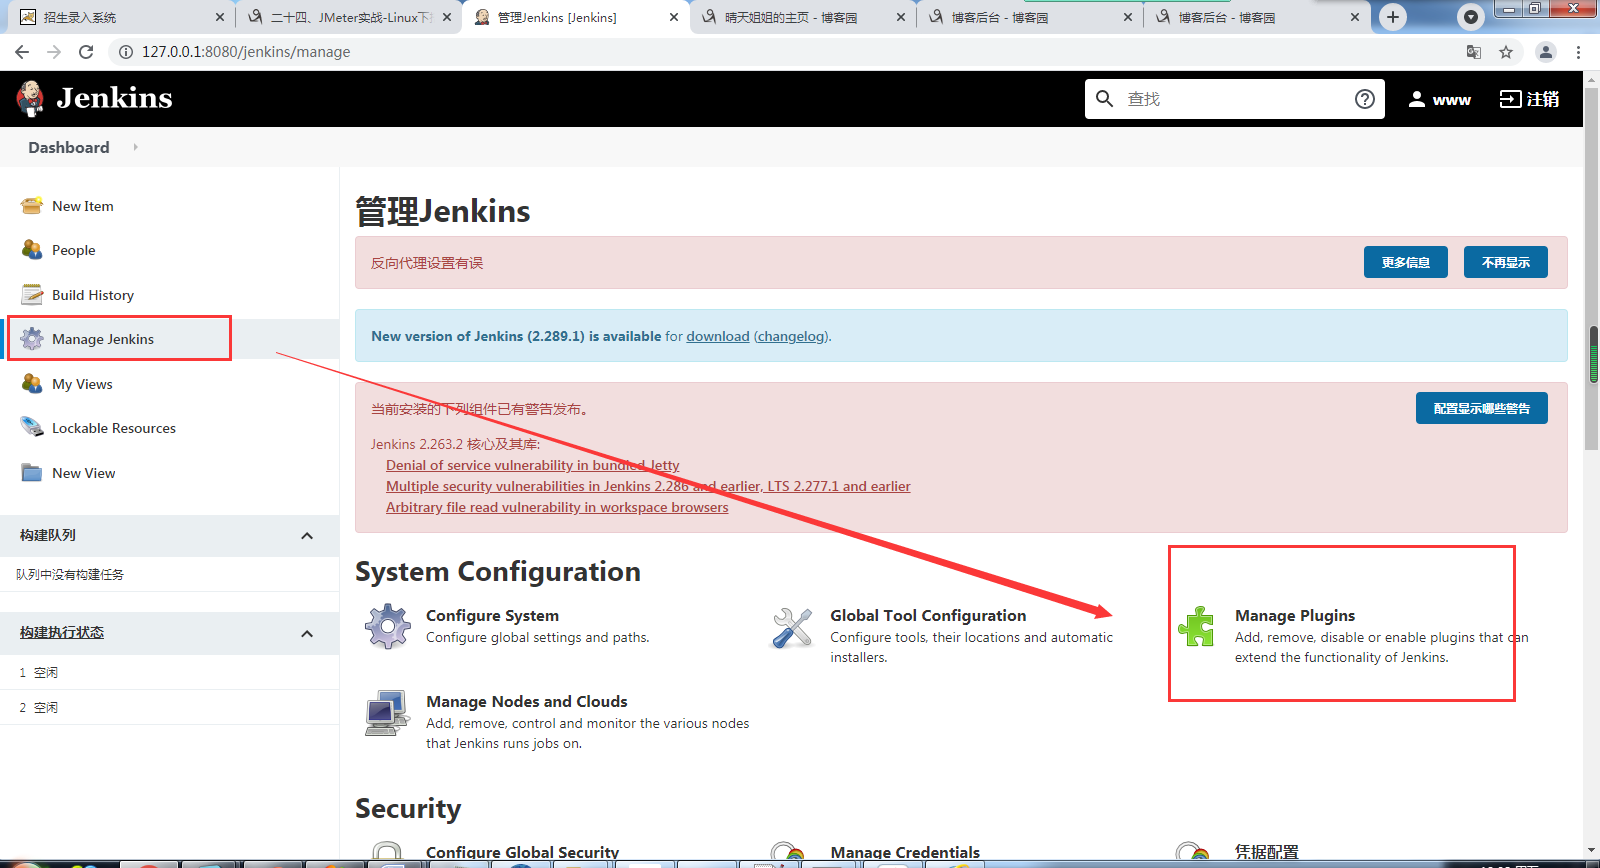
Task: Click the 构建执行状态 heading link
Action: [62, 632]
